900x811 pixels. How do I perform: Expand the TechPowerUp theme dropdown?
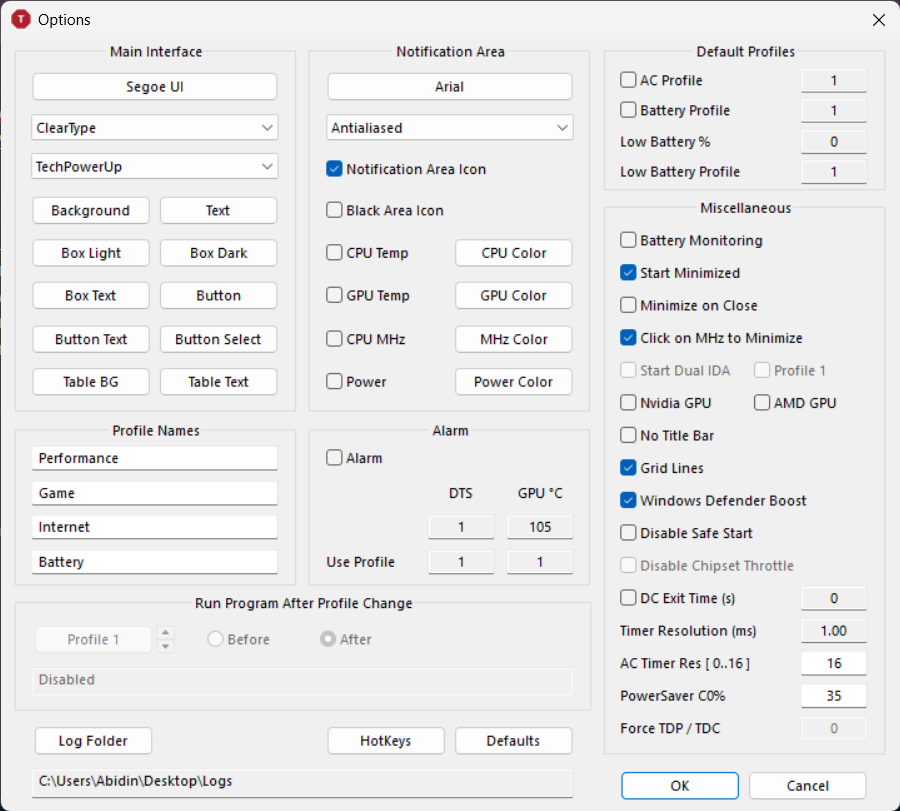point(154,166)
